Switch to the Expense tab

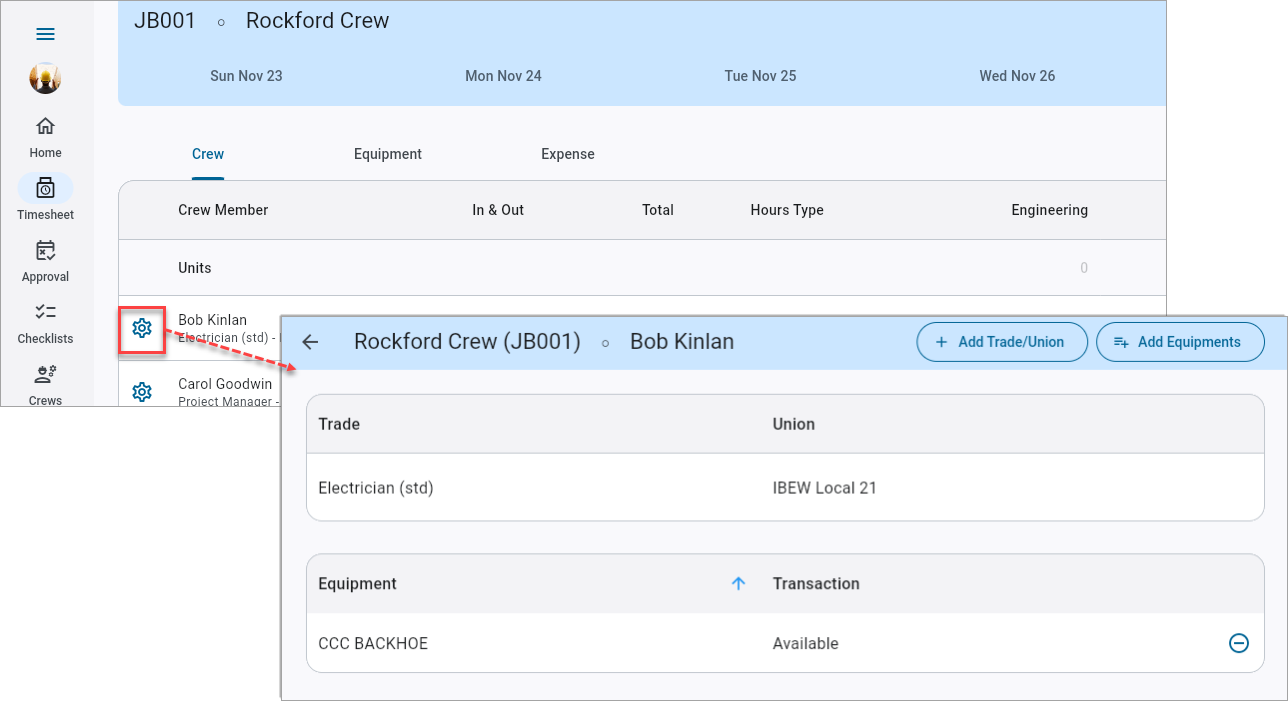(567, 154)
